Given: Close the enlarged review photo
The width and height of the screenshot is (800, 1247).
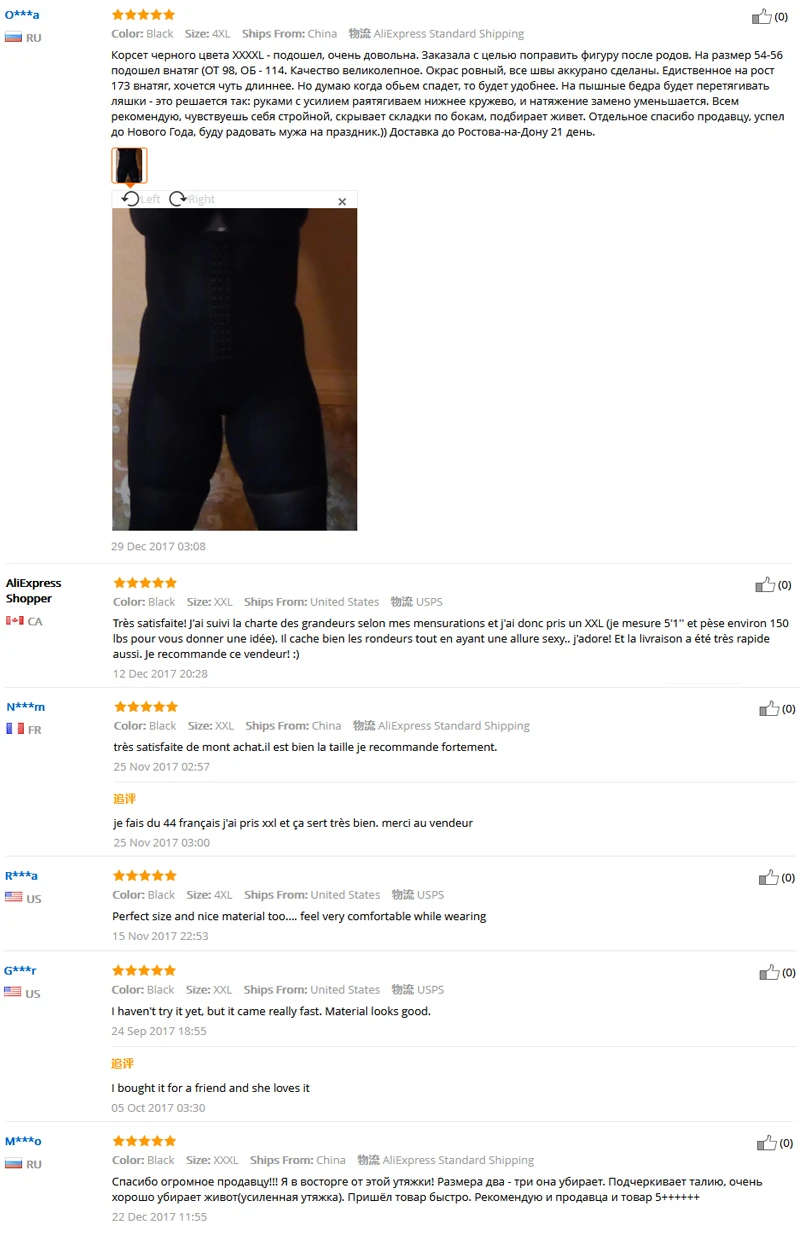Looking at the screenshot, I should [x=342, y=201].
